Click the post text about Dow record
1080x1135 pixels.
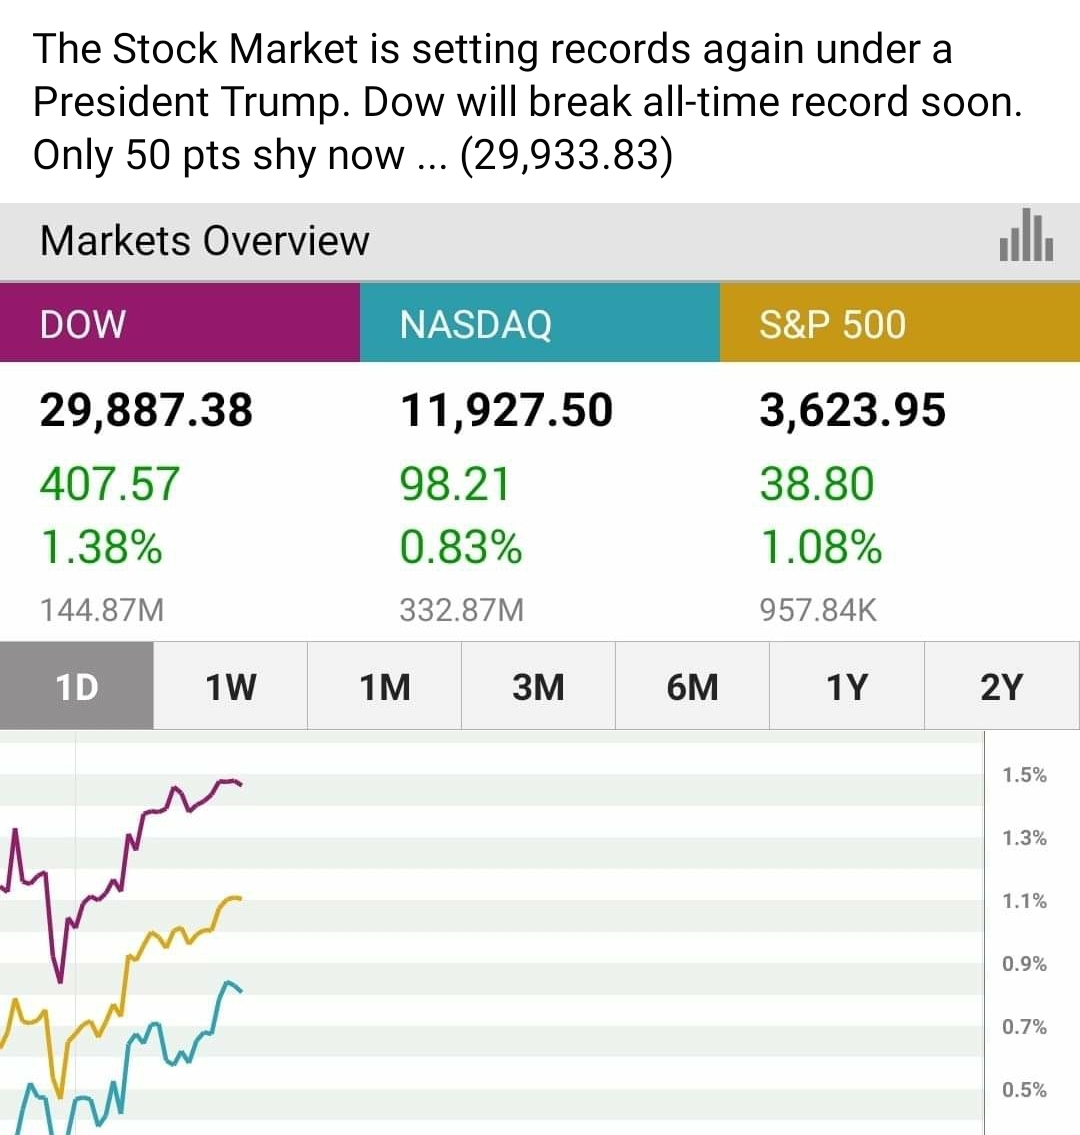pos(527,102)
